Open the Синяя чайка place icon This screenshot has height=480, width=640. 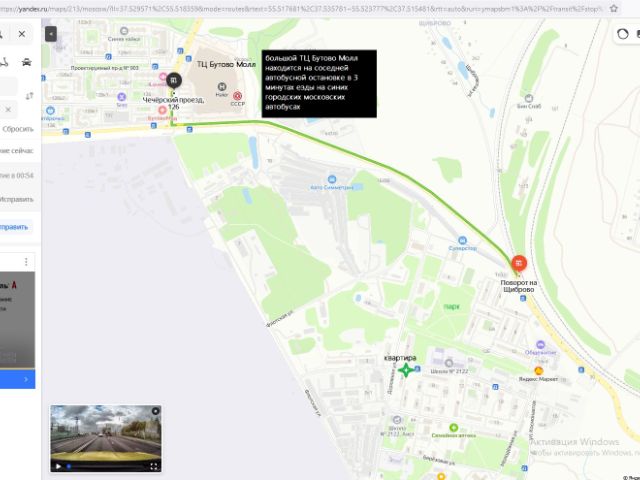pyautogui.click(x=124, y=31)
